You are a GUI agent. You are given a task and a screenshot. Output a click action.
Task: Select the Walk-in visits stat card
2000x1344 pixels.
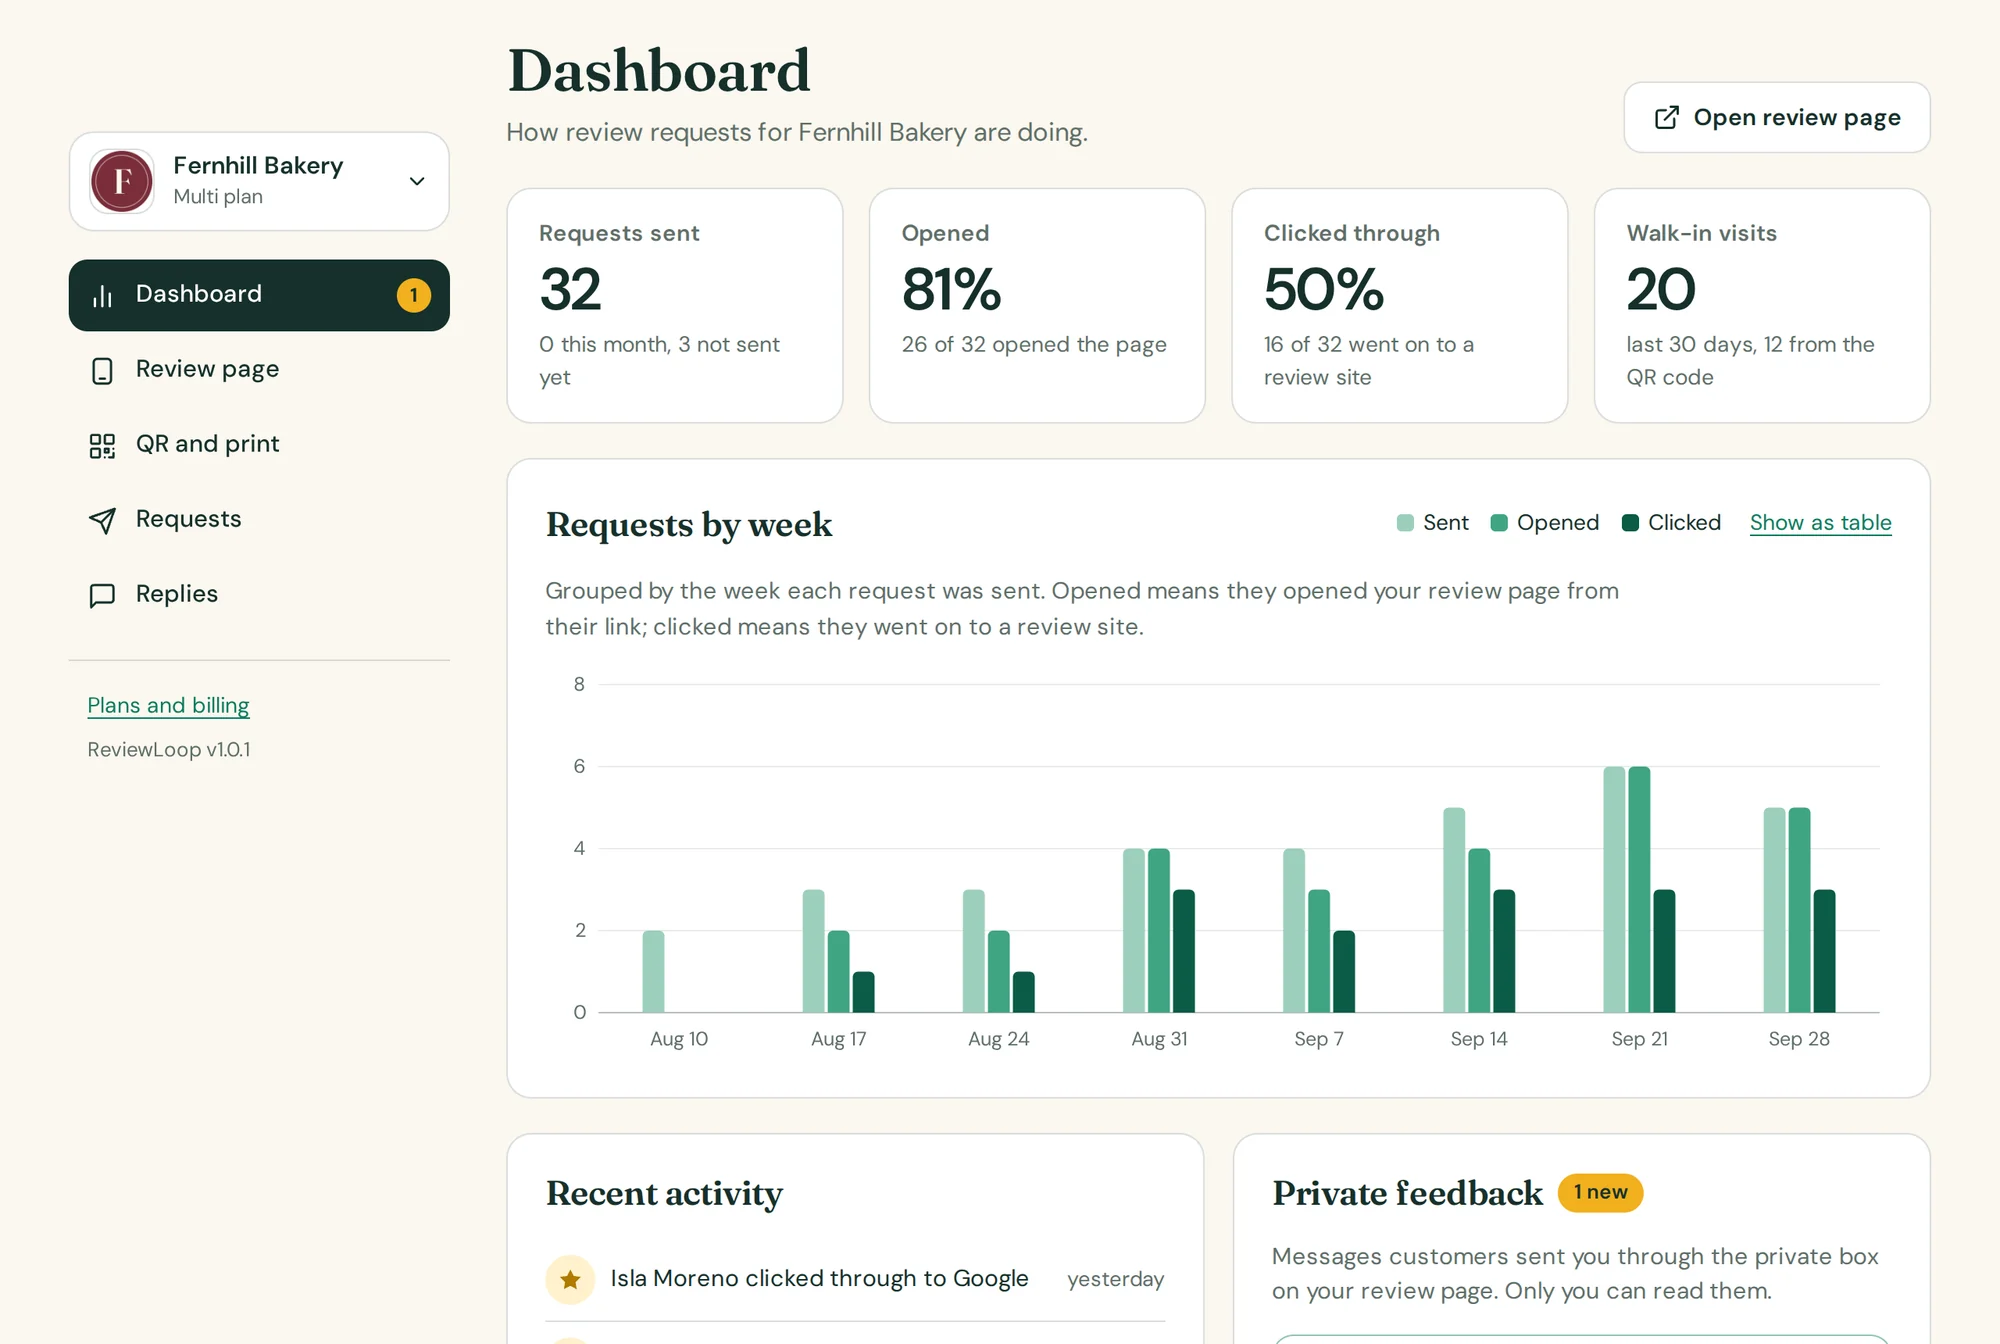tap(1762, 306)
